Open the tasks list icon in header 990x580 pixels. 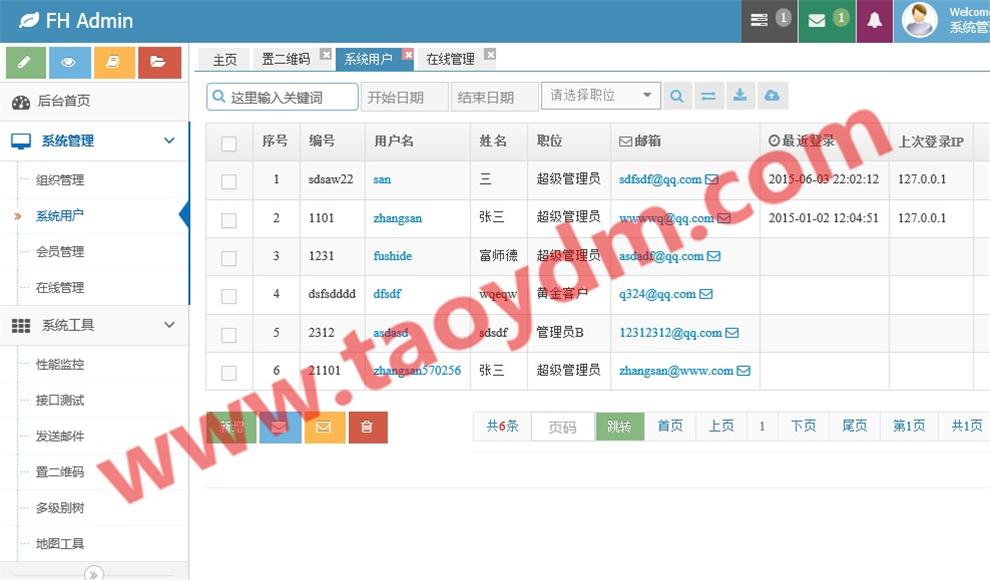[x=759, y=20]
